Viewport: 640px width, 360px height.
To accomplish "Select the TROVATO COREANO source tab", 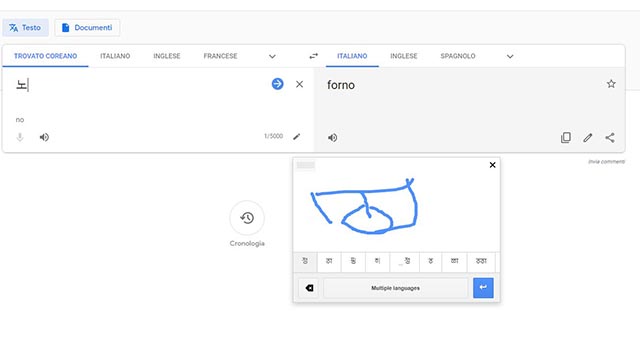I will point(45,56).
